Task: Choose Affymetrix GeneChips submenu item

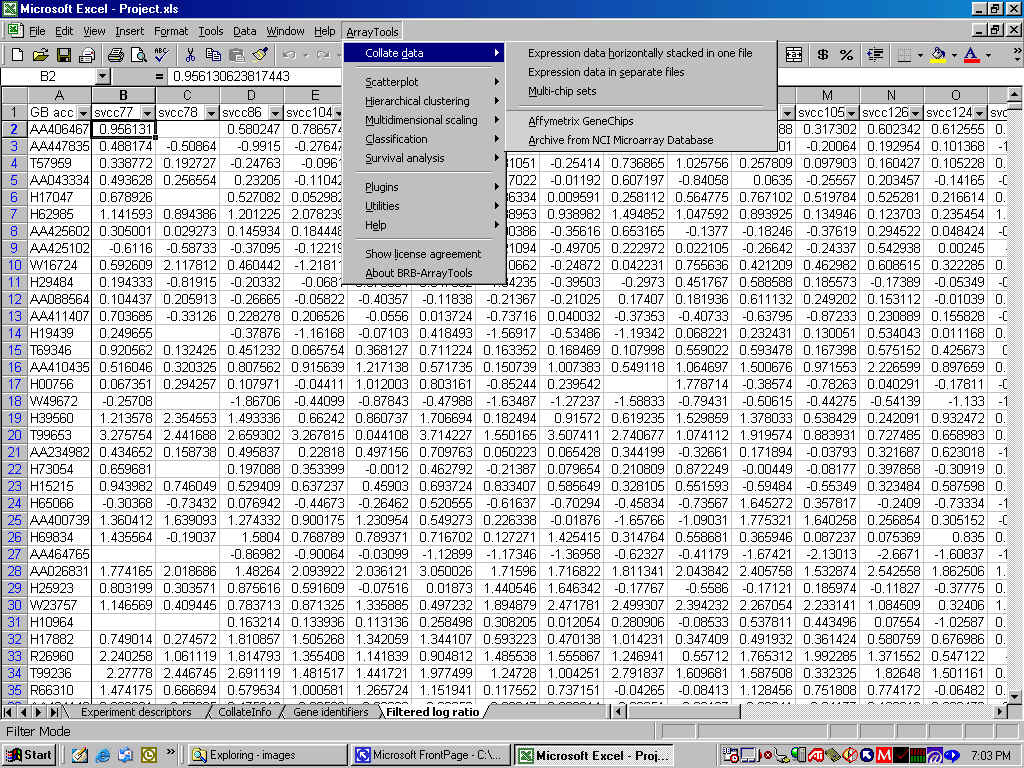Action: coord(641,121)
